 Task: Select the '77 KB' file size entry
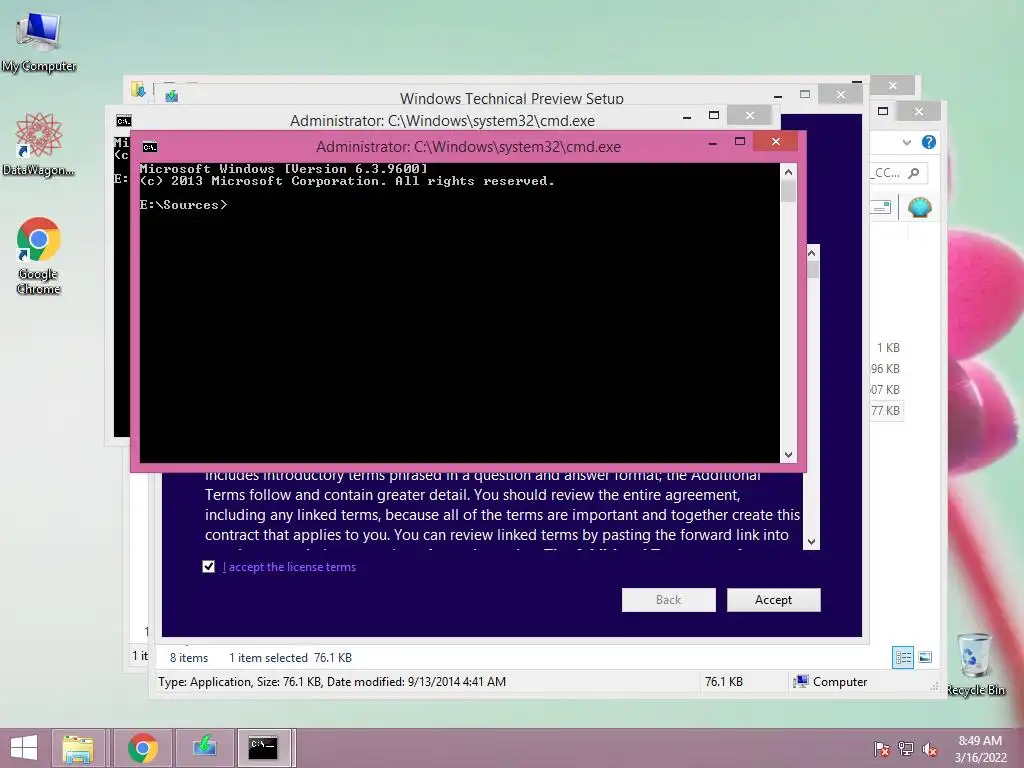coord(886,410)
